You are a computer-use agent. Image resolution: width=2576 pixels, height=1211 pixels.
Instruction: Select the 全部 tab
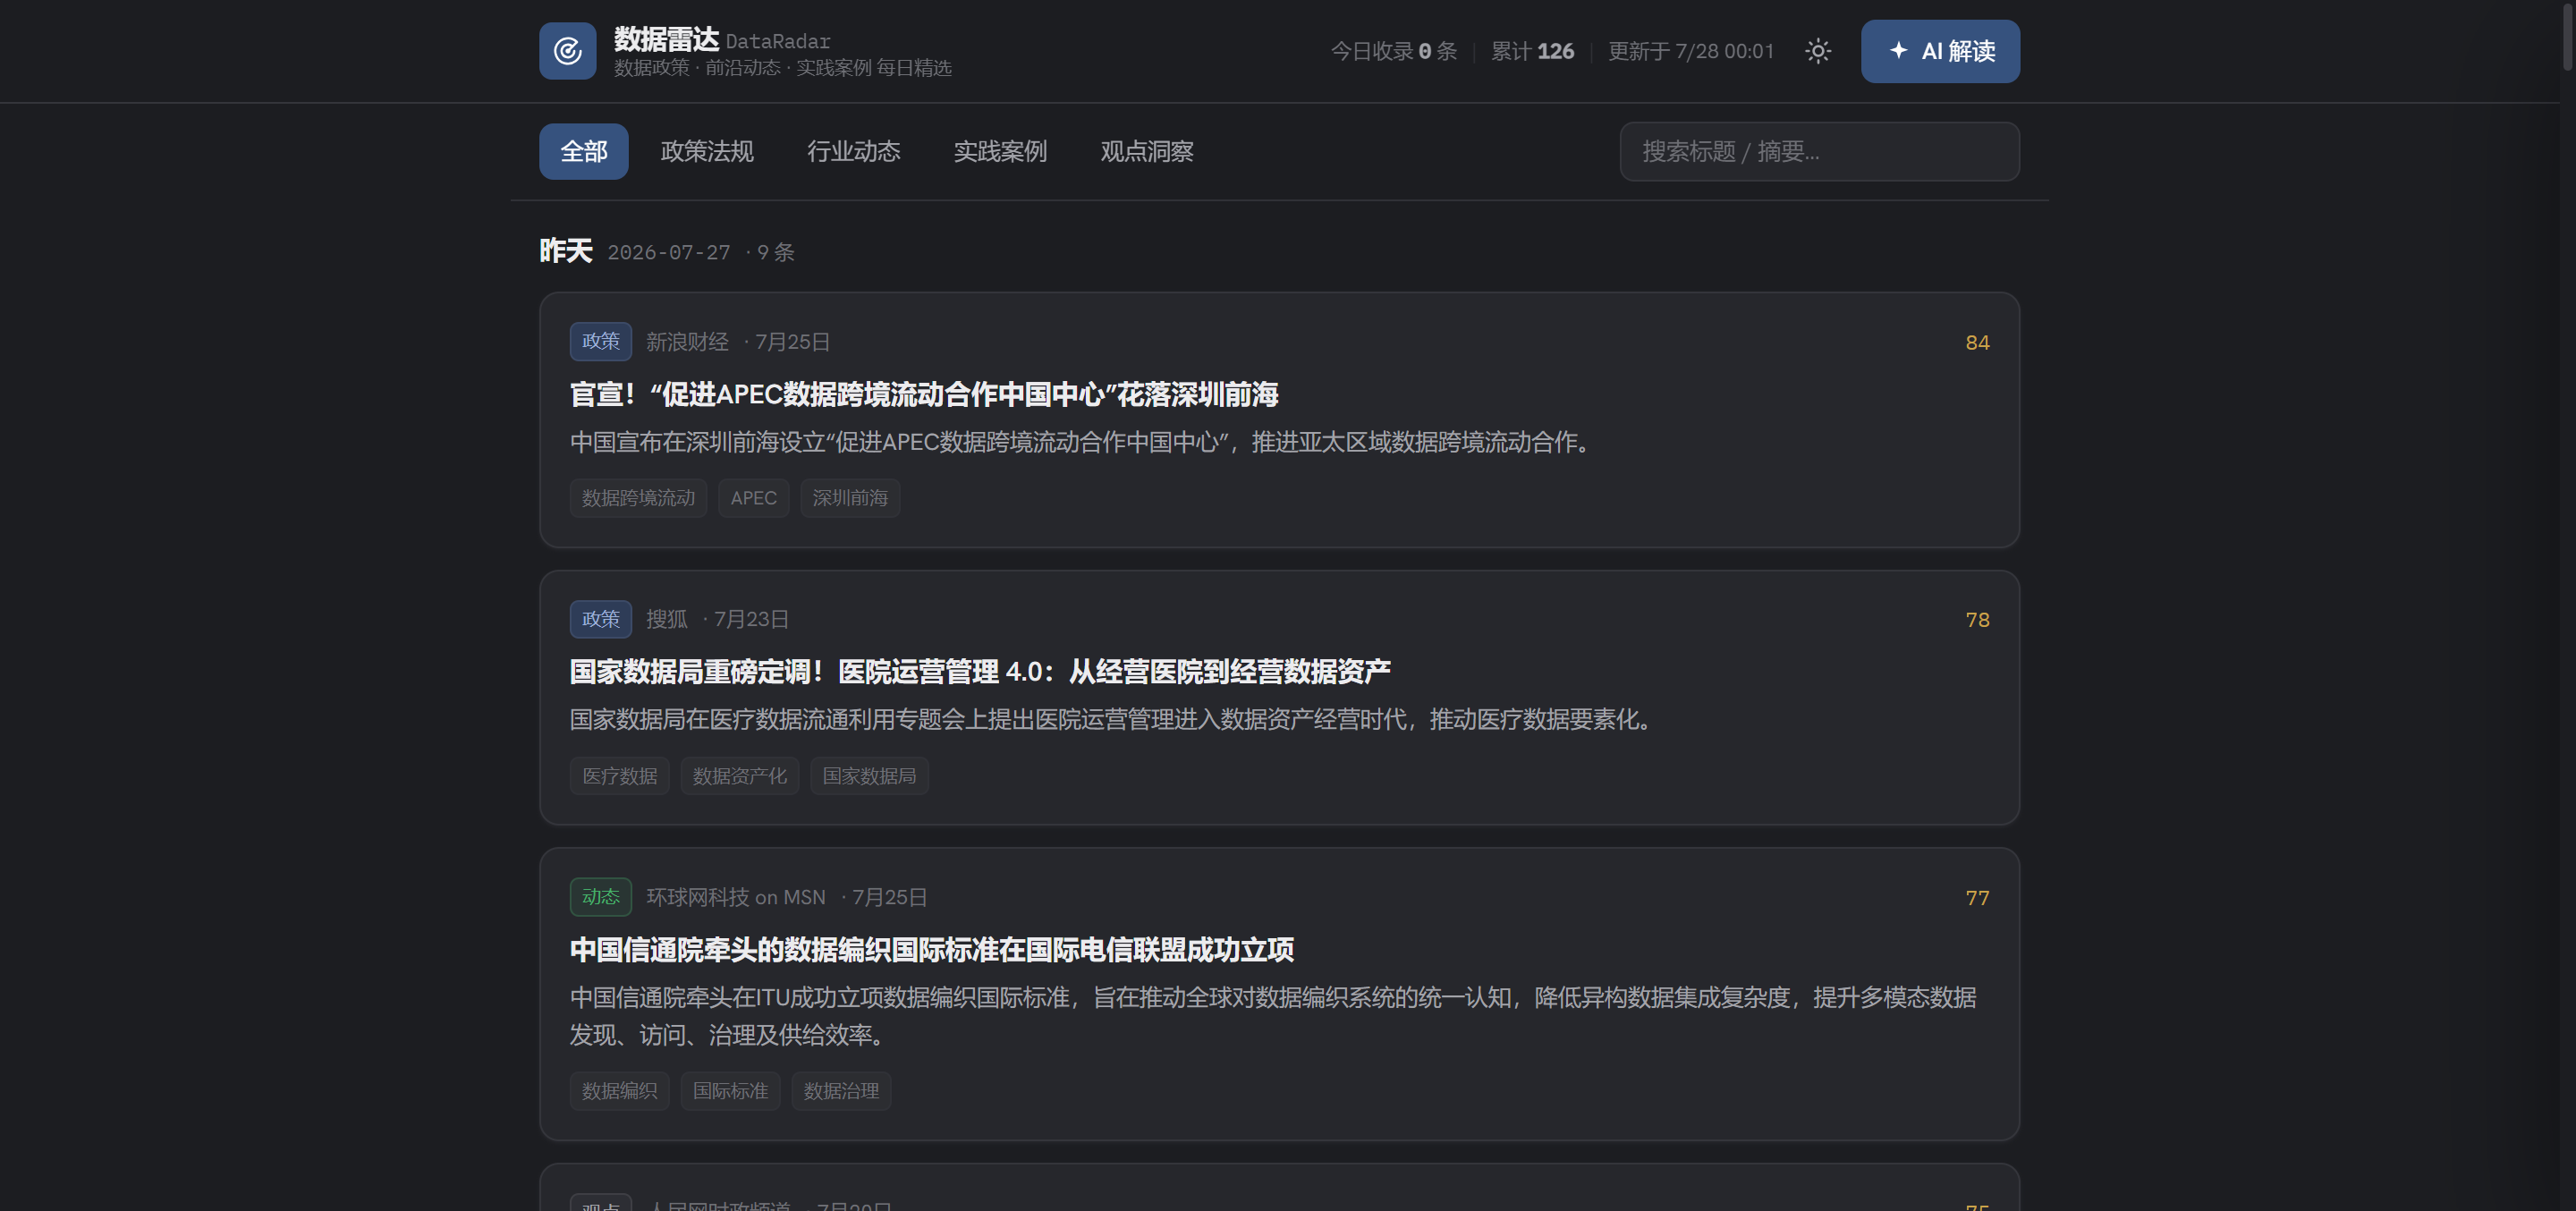click(x=583, y=151)
